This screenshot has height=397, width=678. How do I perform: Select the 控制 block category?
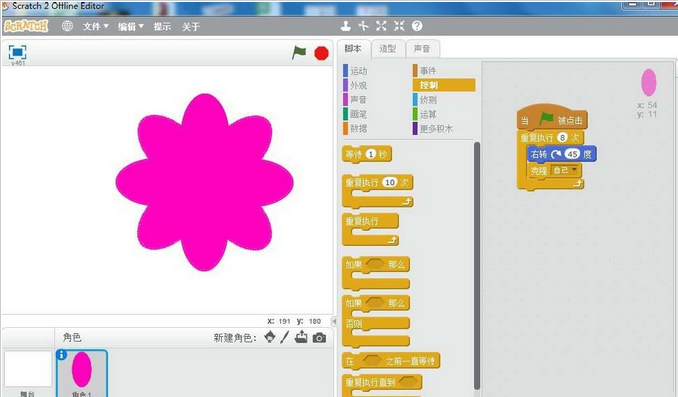point(444,85)
